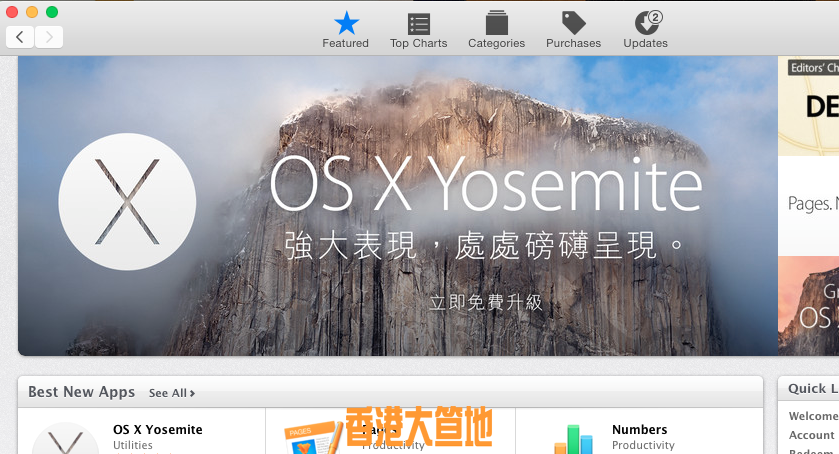Select the Featured tab label
Image resolution: width=839 pixels, height=454 pixels.
[345, 43]
